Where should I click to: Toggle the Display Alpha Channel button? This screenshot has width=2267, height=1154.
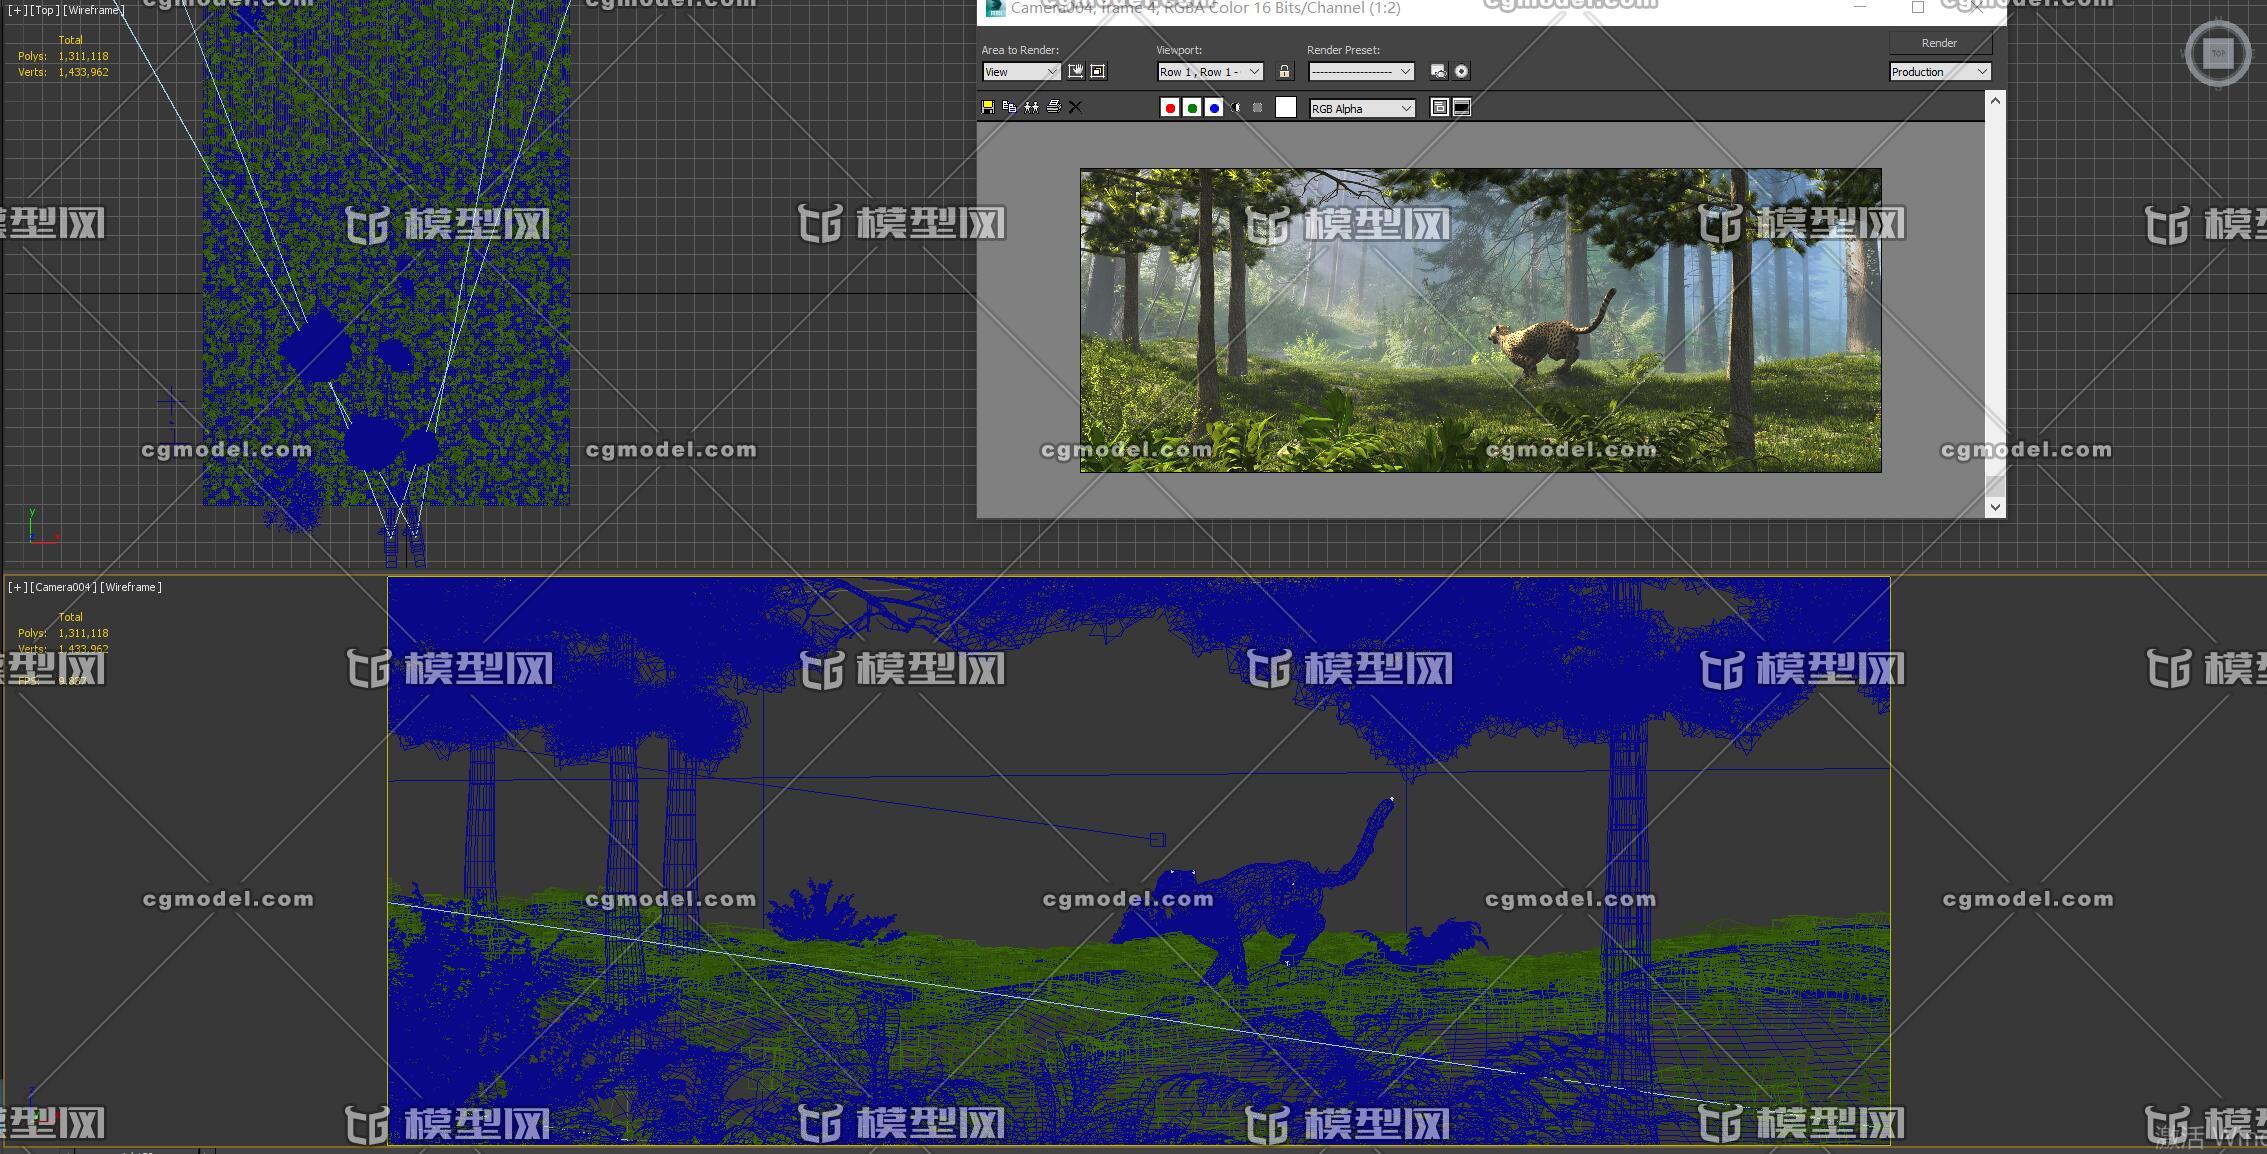point(1236,108)
